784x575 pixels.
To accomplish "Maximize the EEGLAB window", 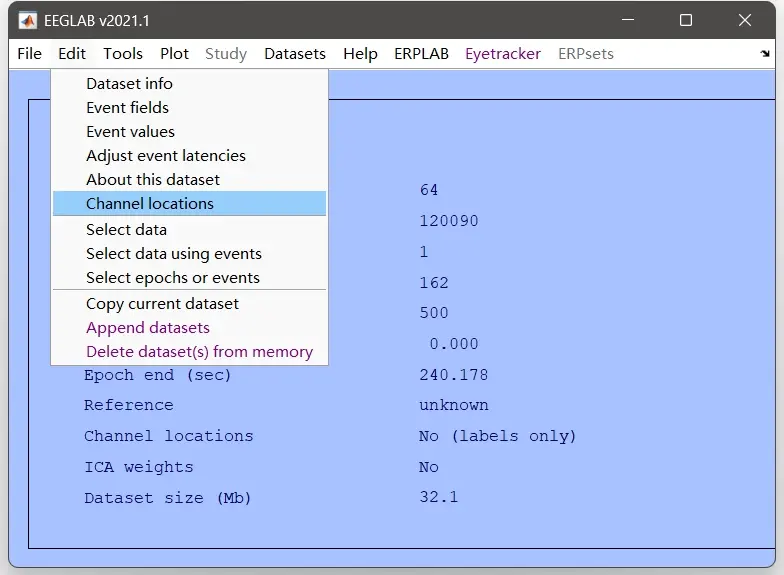I will click(x=686, y=20).
